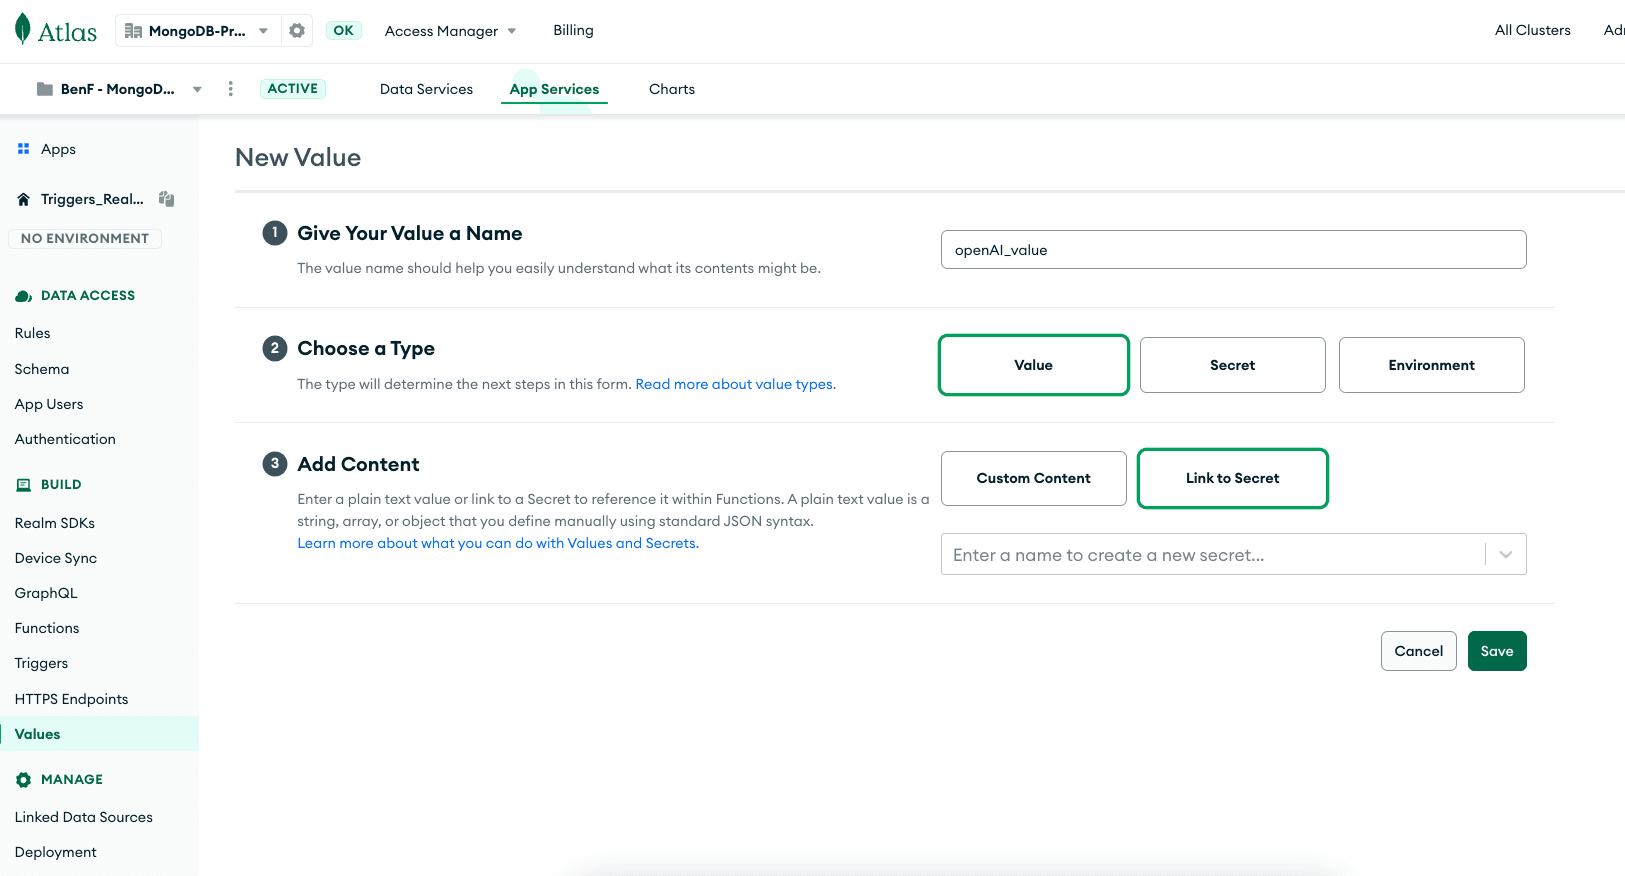Click the value name input field
The width and height of the screenshot is (1625, 876).
(1233, 250)
